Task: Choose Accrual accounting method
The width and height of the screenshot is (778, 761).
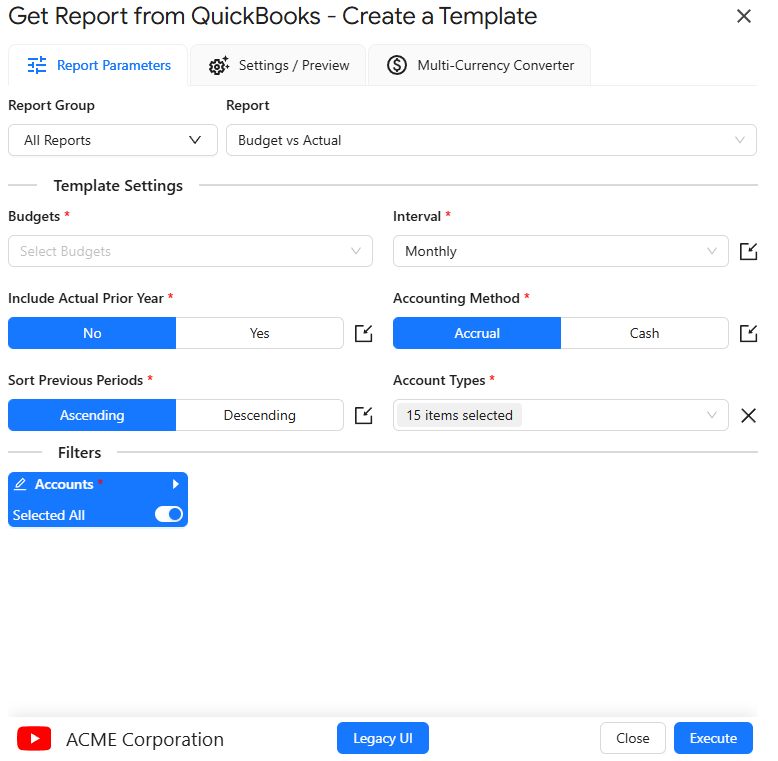Action: point(477,333)
